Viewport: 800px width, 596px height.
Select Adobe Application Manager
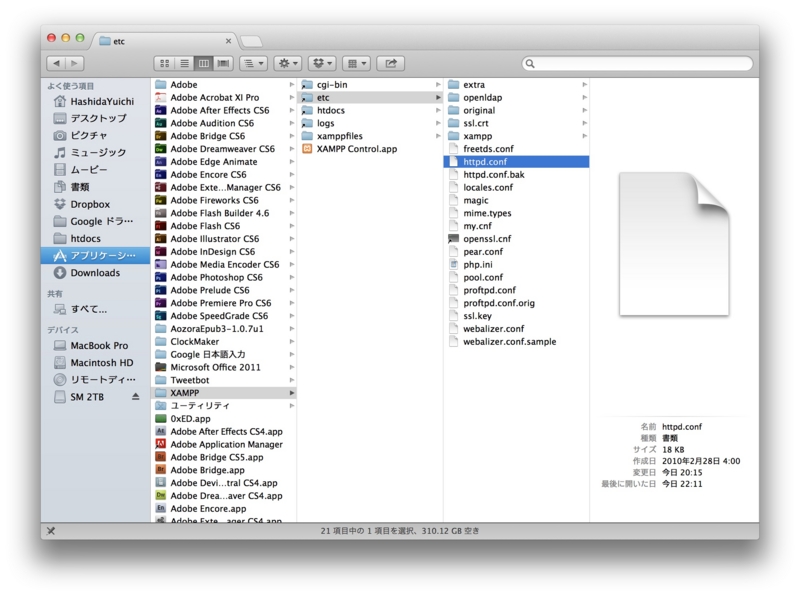[x=224, y=444]
